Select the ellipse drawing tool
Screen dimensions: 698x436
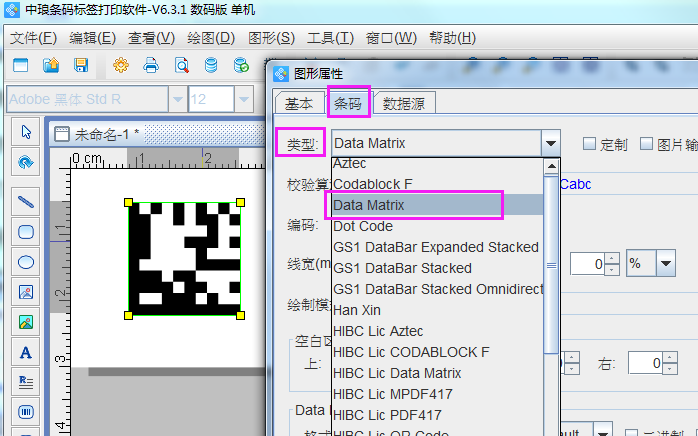pyautogui.click(x=26, y=262)
